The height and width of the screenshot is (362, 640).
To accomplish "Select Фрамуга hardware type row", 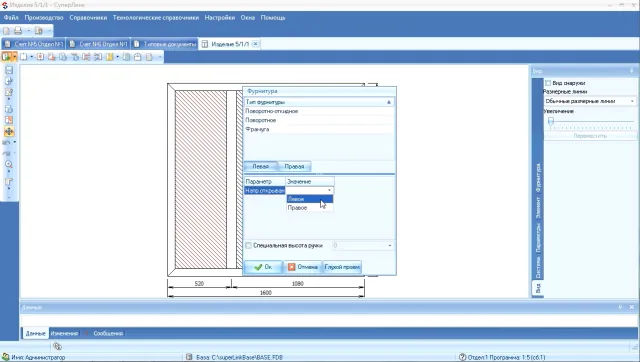I will (319, 129).
